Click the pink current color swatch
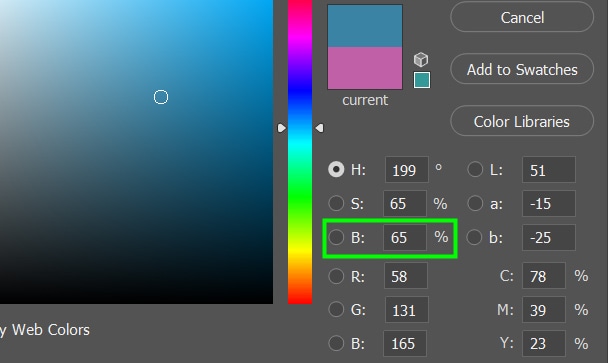This screenshot has height=363, width=608. [365, 68]
